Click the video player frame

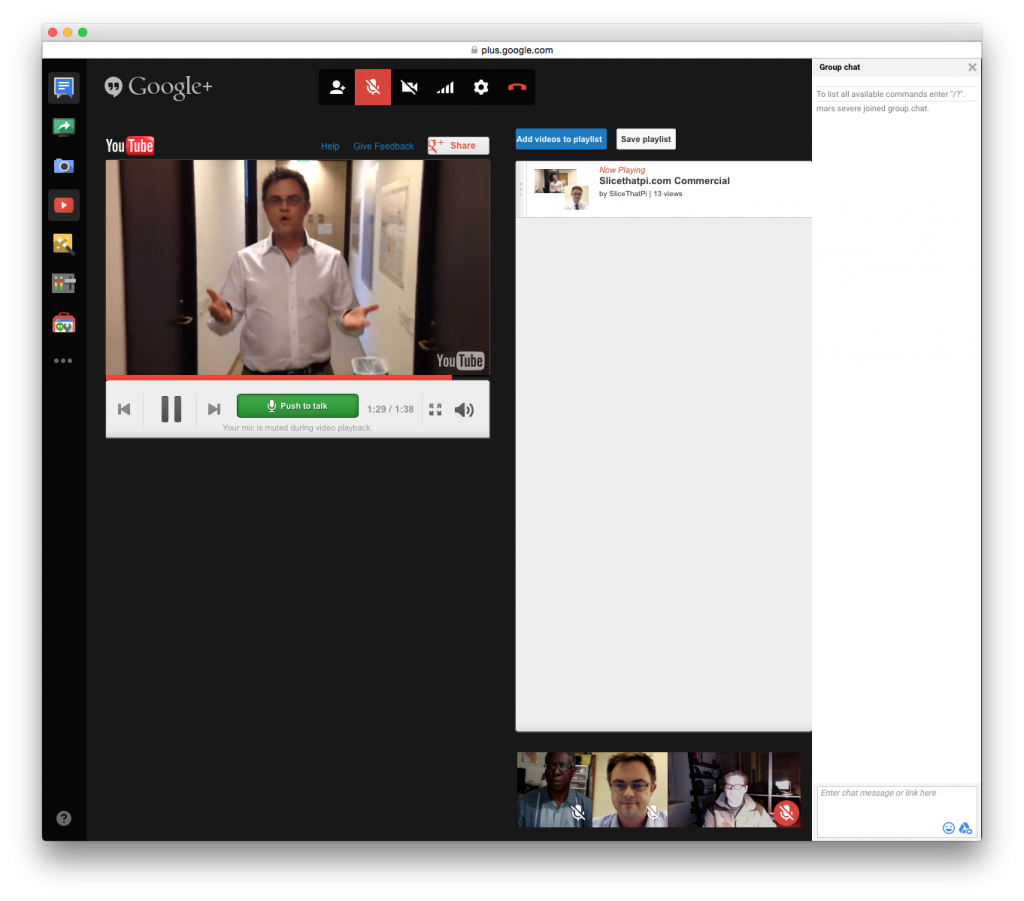click(x=298, y=268)
